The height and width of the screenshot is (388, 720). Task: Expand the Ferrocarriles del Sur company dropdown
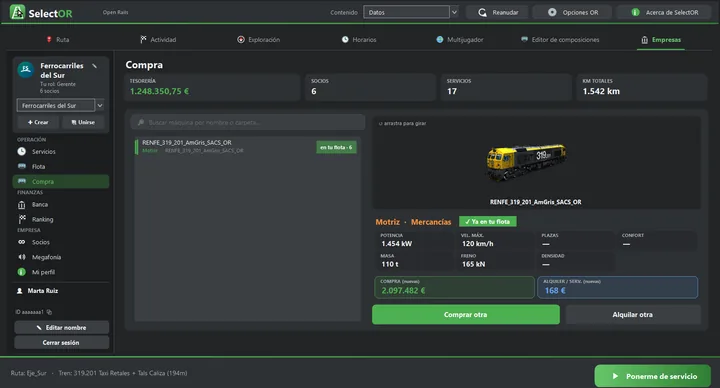(x=100, y=106)
